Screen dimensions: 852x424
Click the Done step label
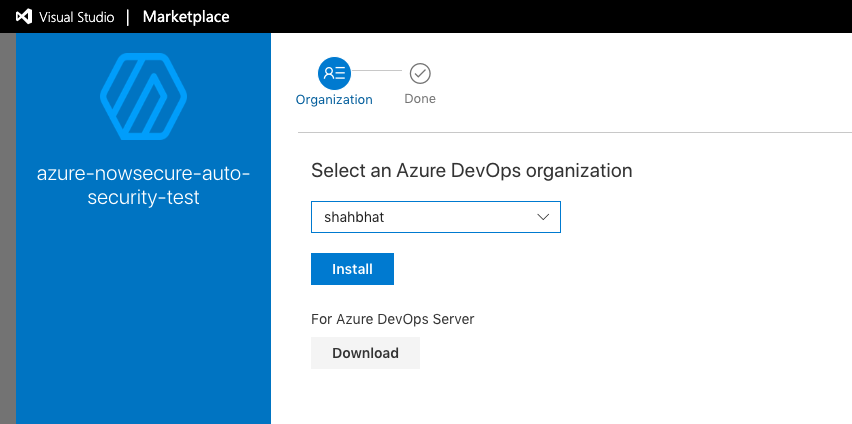coord(420,99)
